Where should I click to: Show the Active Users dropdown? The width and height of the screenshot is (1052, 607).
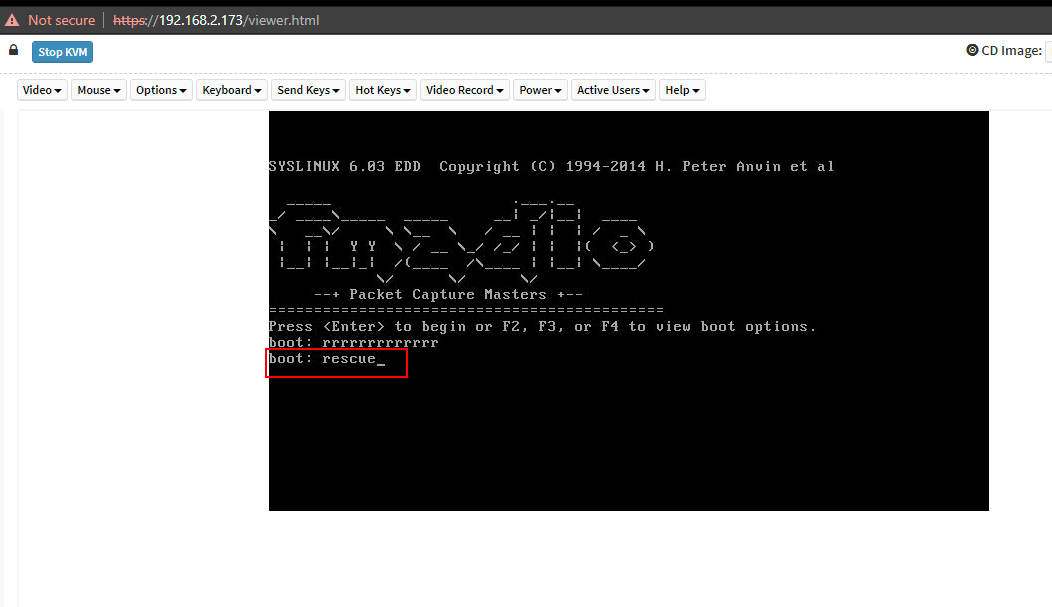coord(613,90)
